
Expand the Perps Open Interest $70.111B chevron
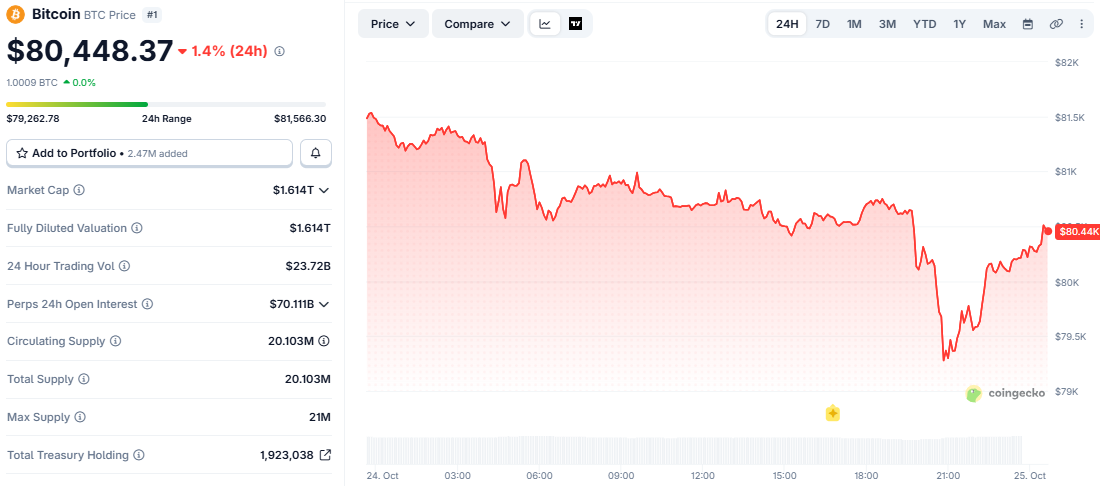point(324,304)
